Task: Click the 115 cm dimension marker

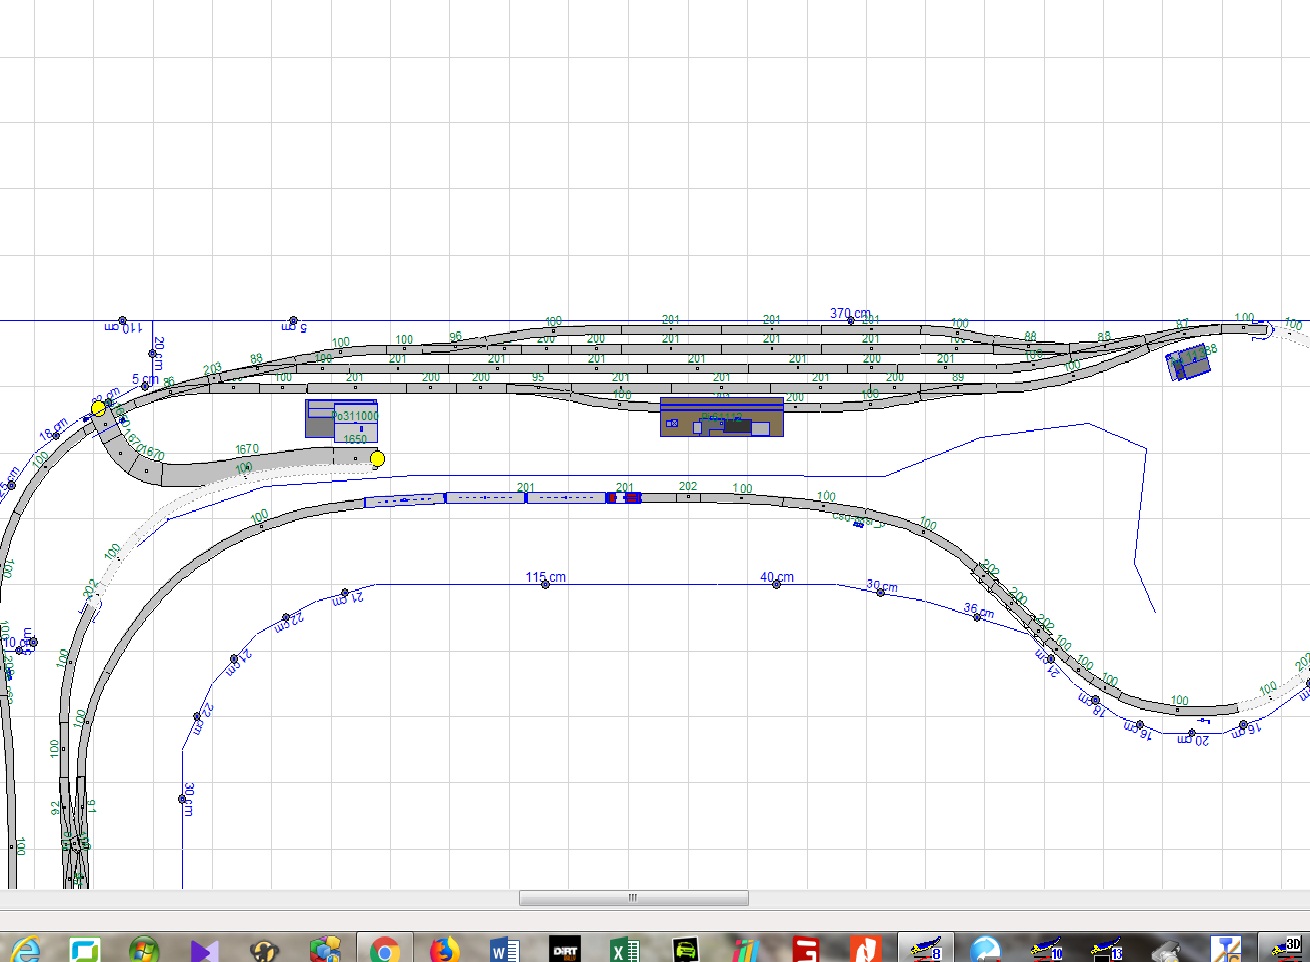Action: coord(546,578)
